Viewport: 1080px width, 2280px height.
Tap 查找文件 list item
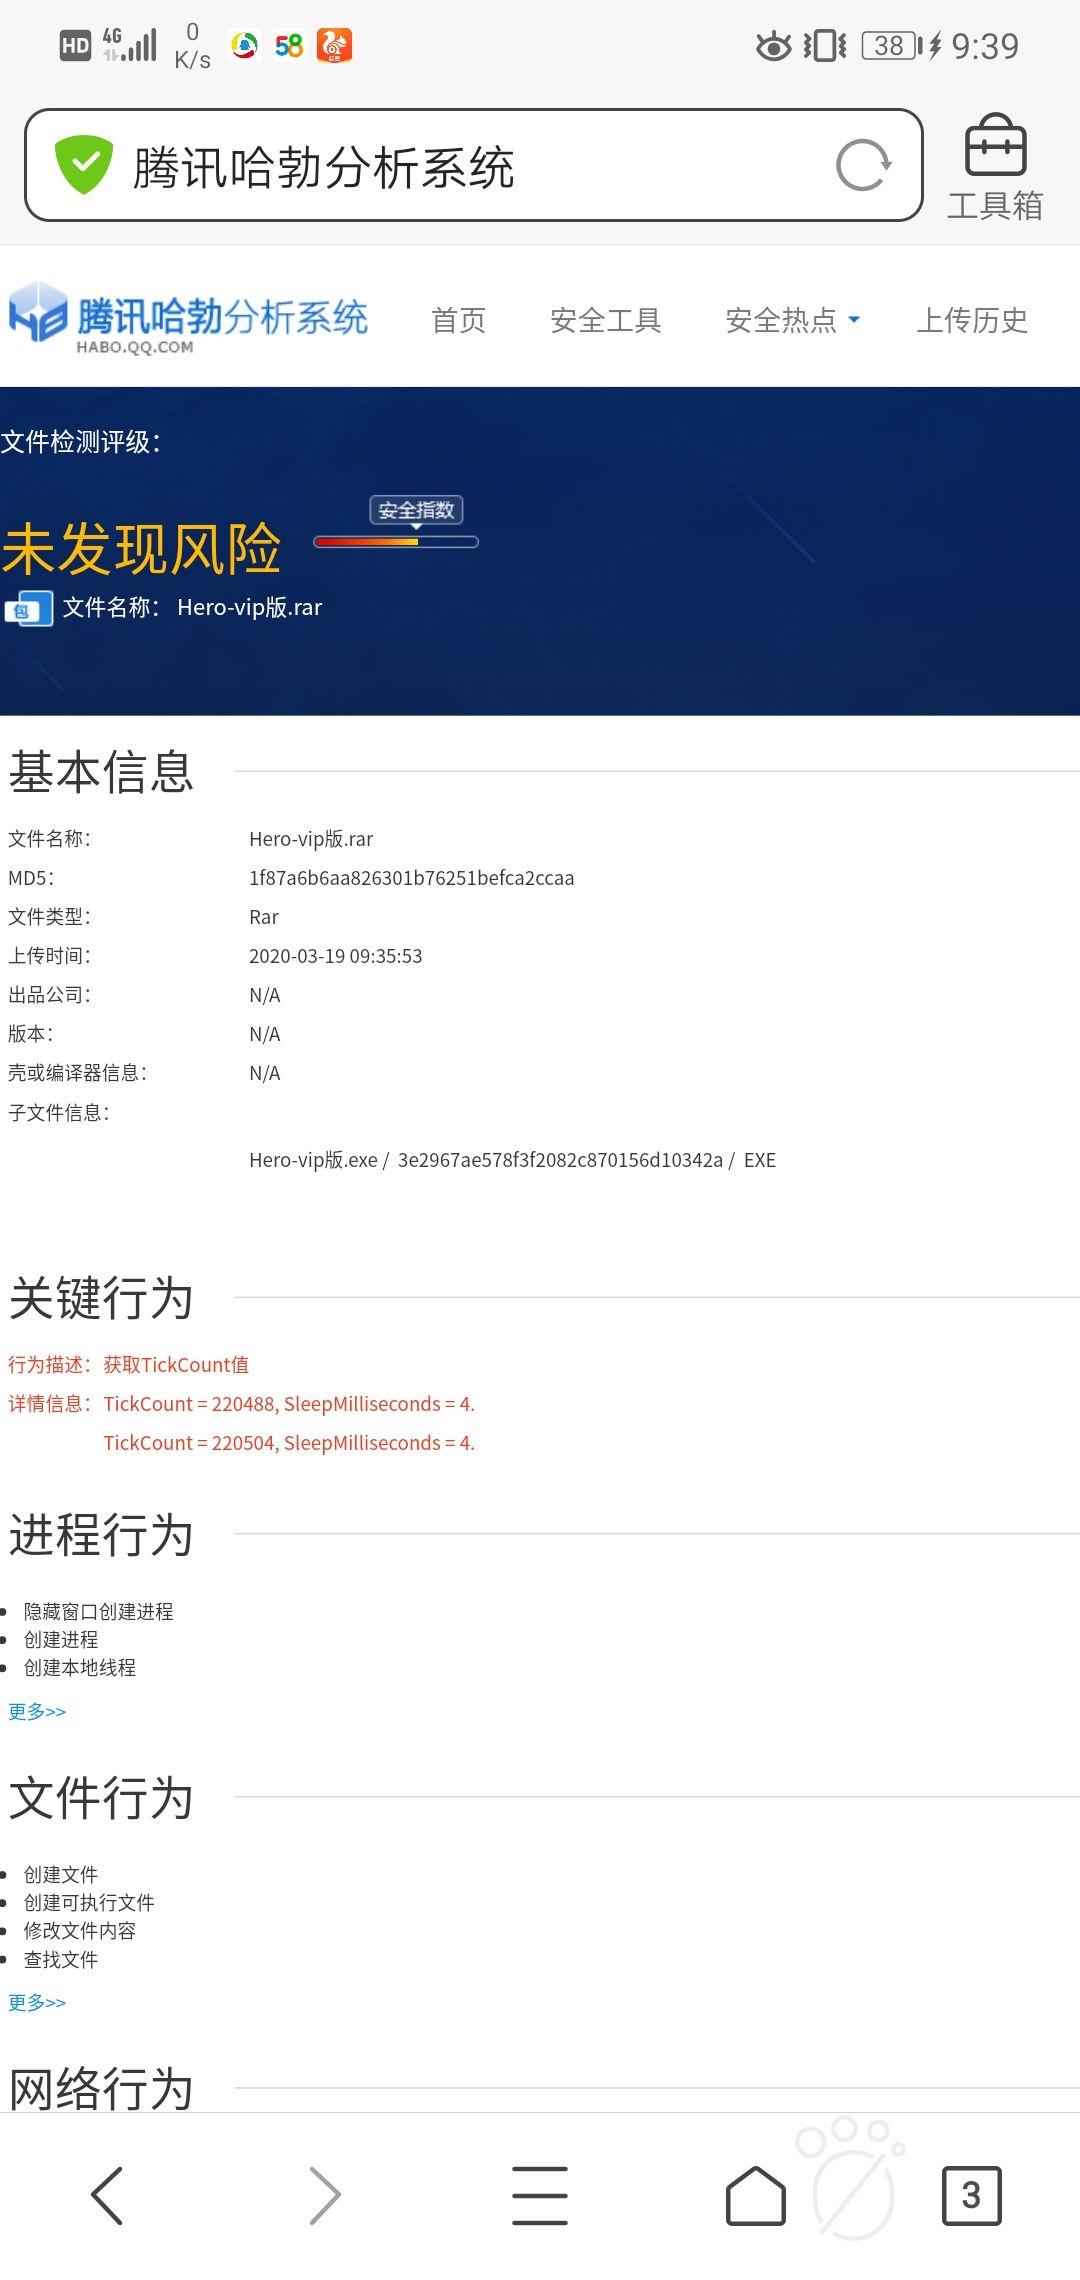pos(61,1959)
